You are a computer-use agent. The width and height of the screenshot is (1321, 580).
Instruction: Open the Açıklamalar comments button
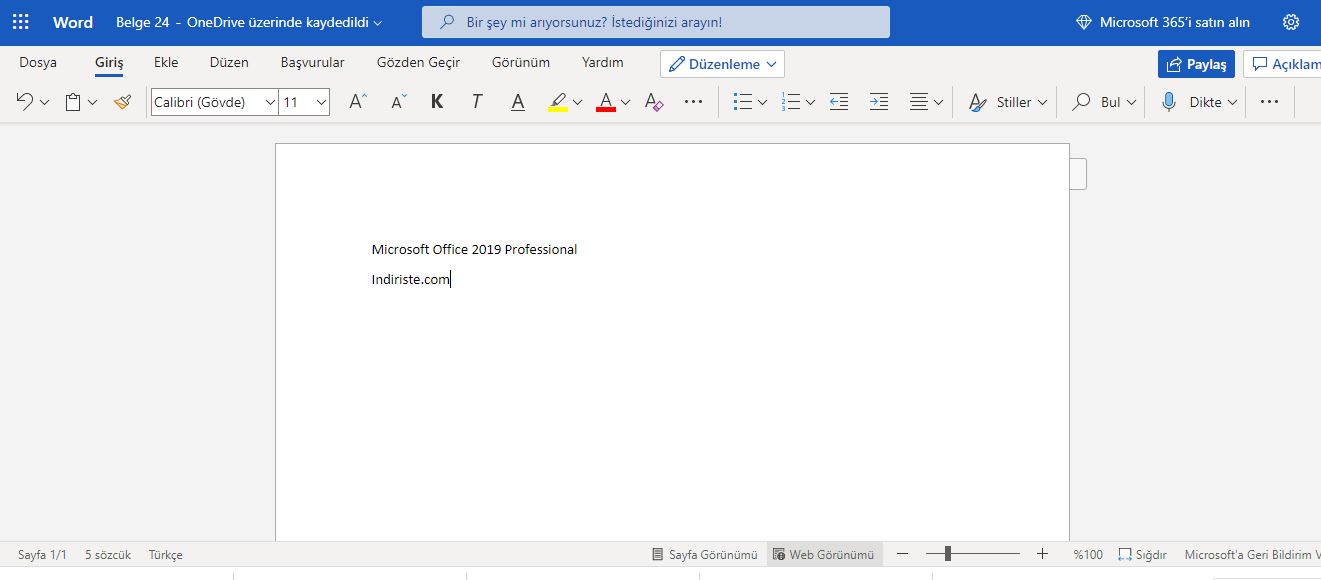coord(1283,64)
